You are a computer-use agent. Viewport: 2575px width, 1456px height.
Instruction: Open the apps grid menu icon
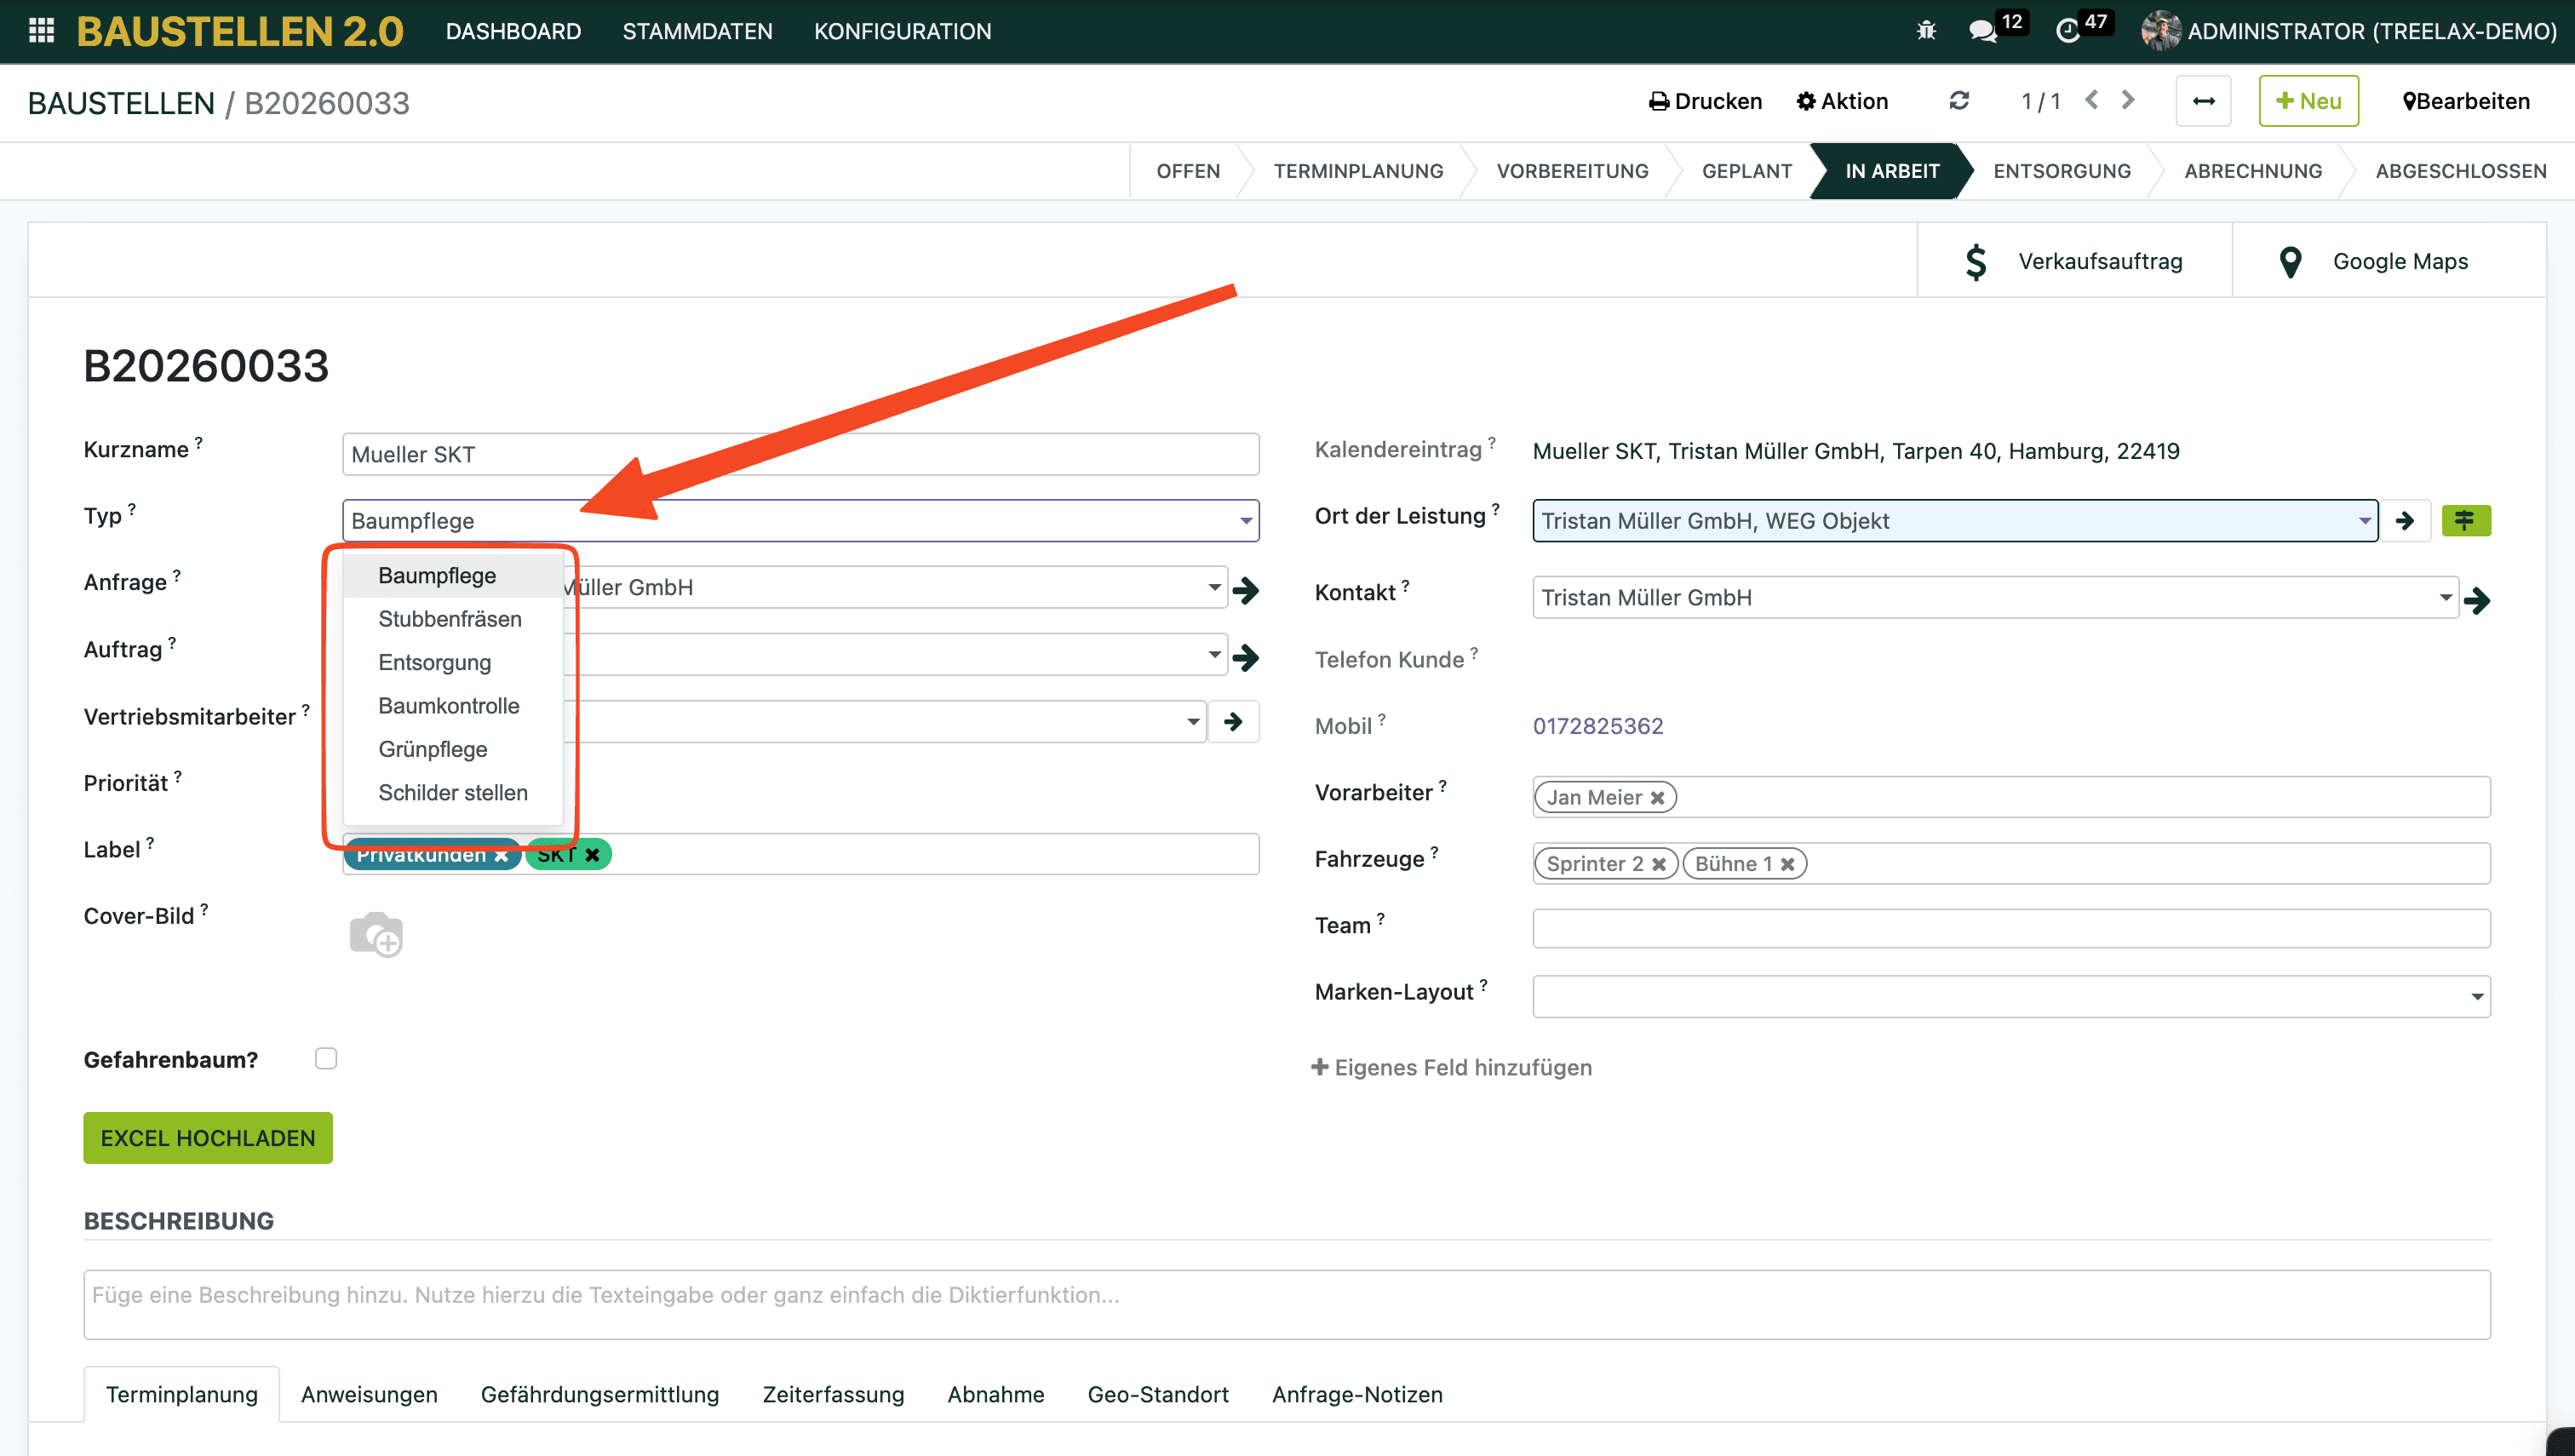[41, 30]
